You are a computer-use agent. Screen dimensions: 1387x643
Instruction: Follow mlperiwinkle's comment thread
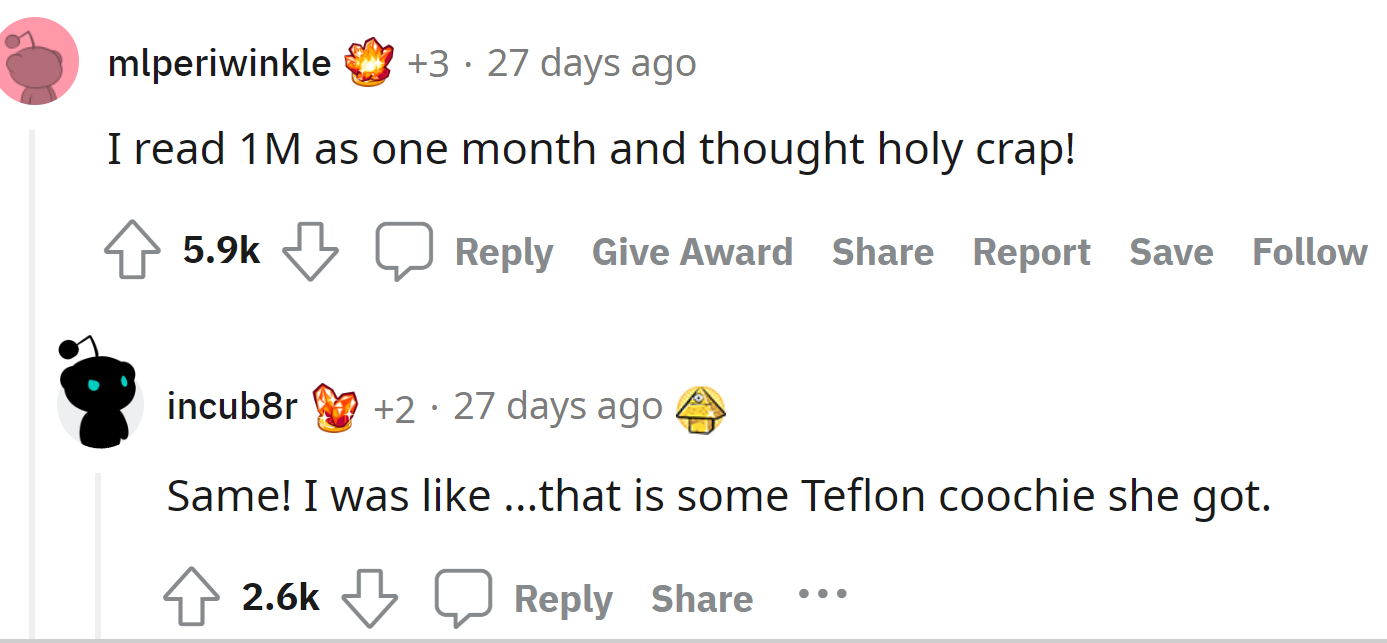pyautogui.click(x=1309, y=252)
